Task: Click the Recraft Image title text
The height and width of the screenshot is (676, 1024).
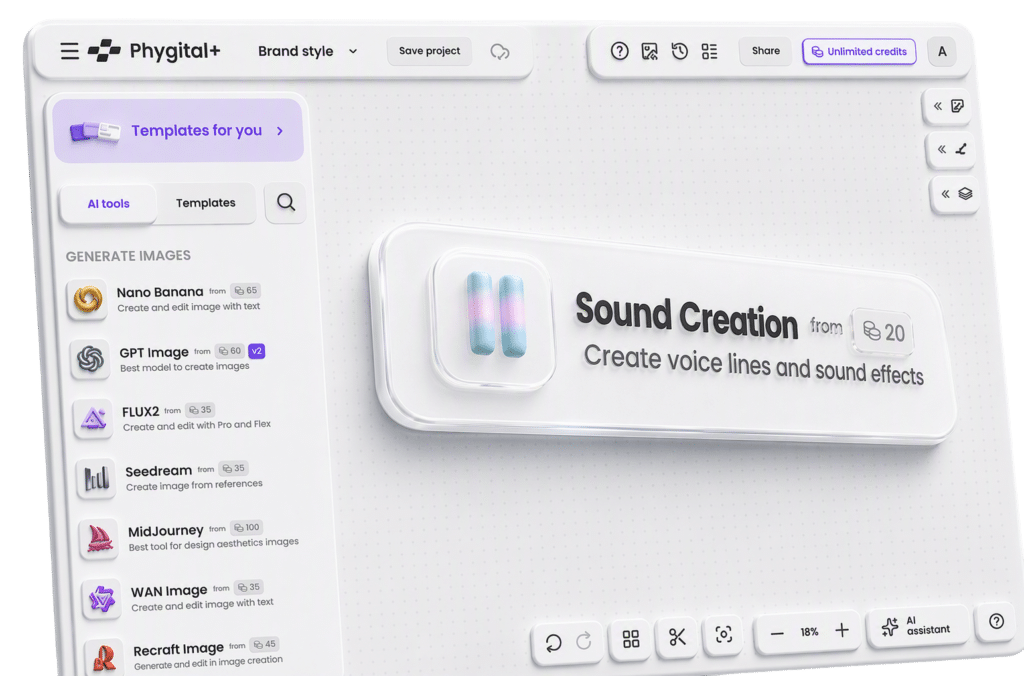Action: pos(178,651)
